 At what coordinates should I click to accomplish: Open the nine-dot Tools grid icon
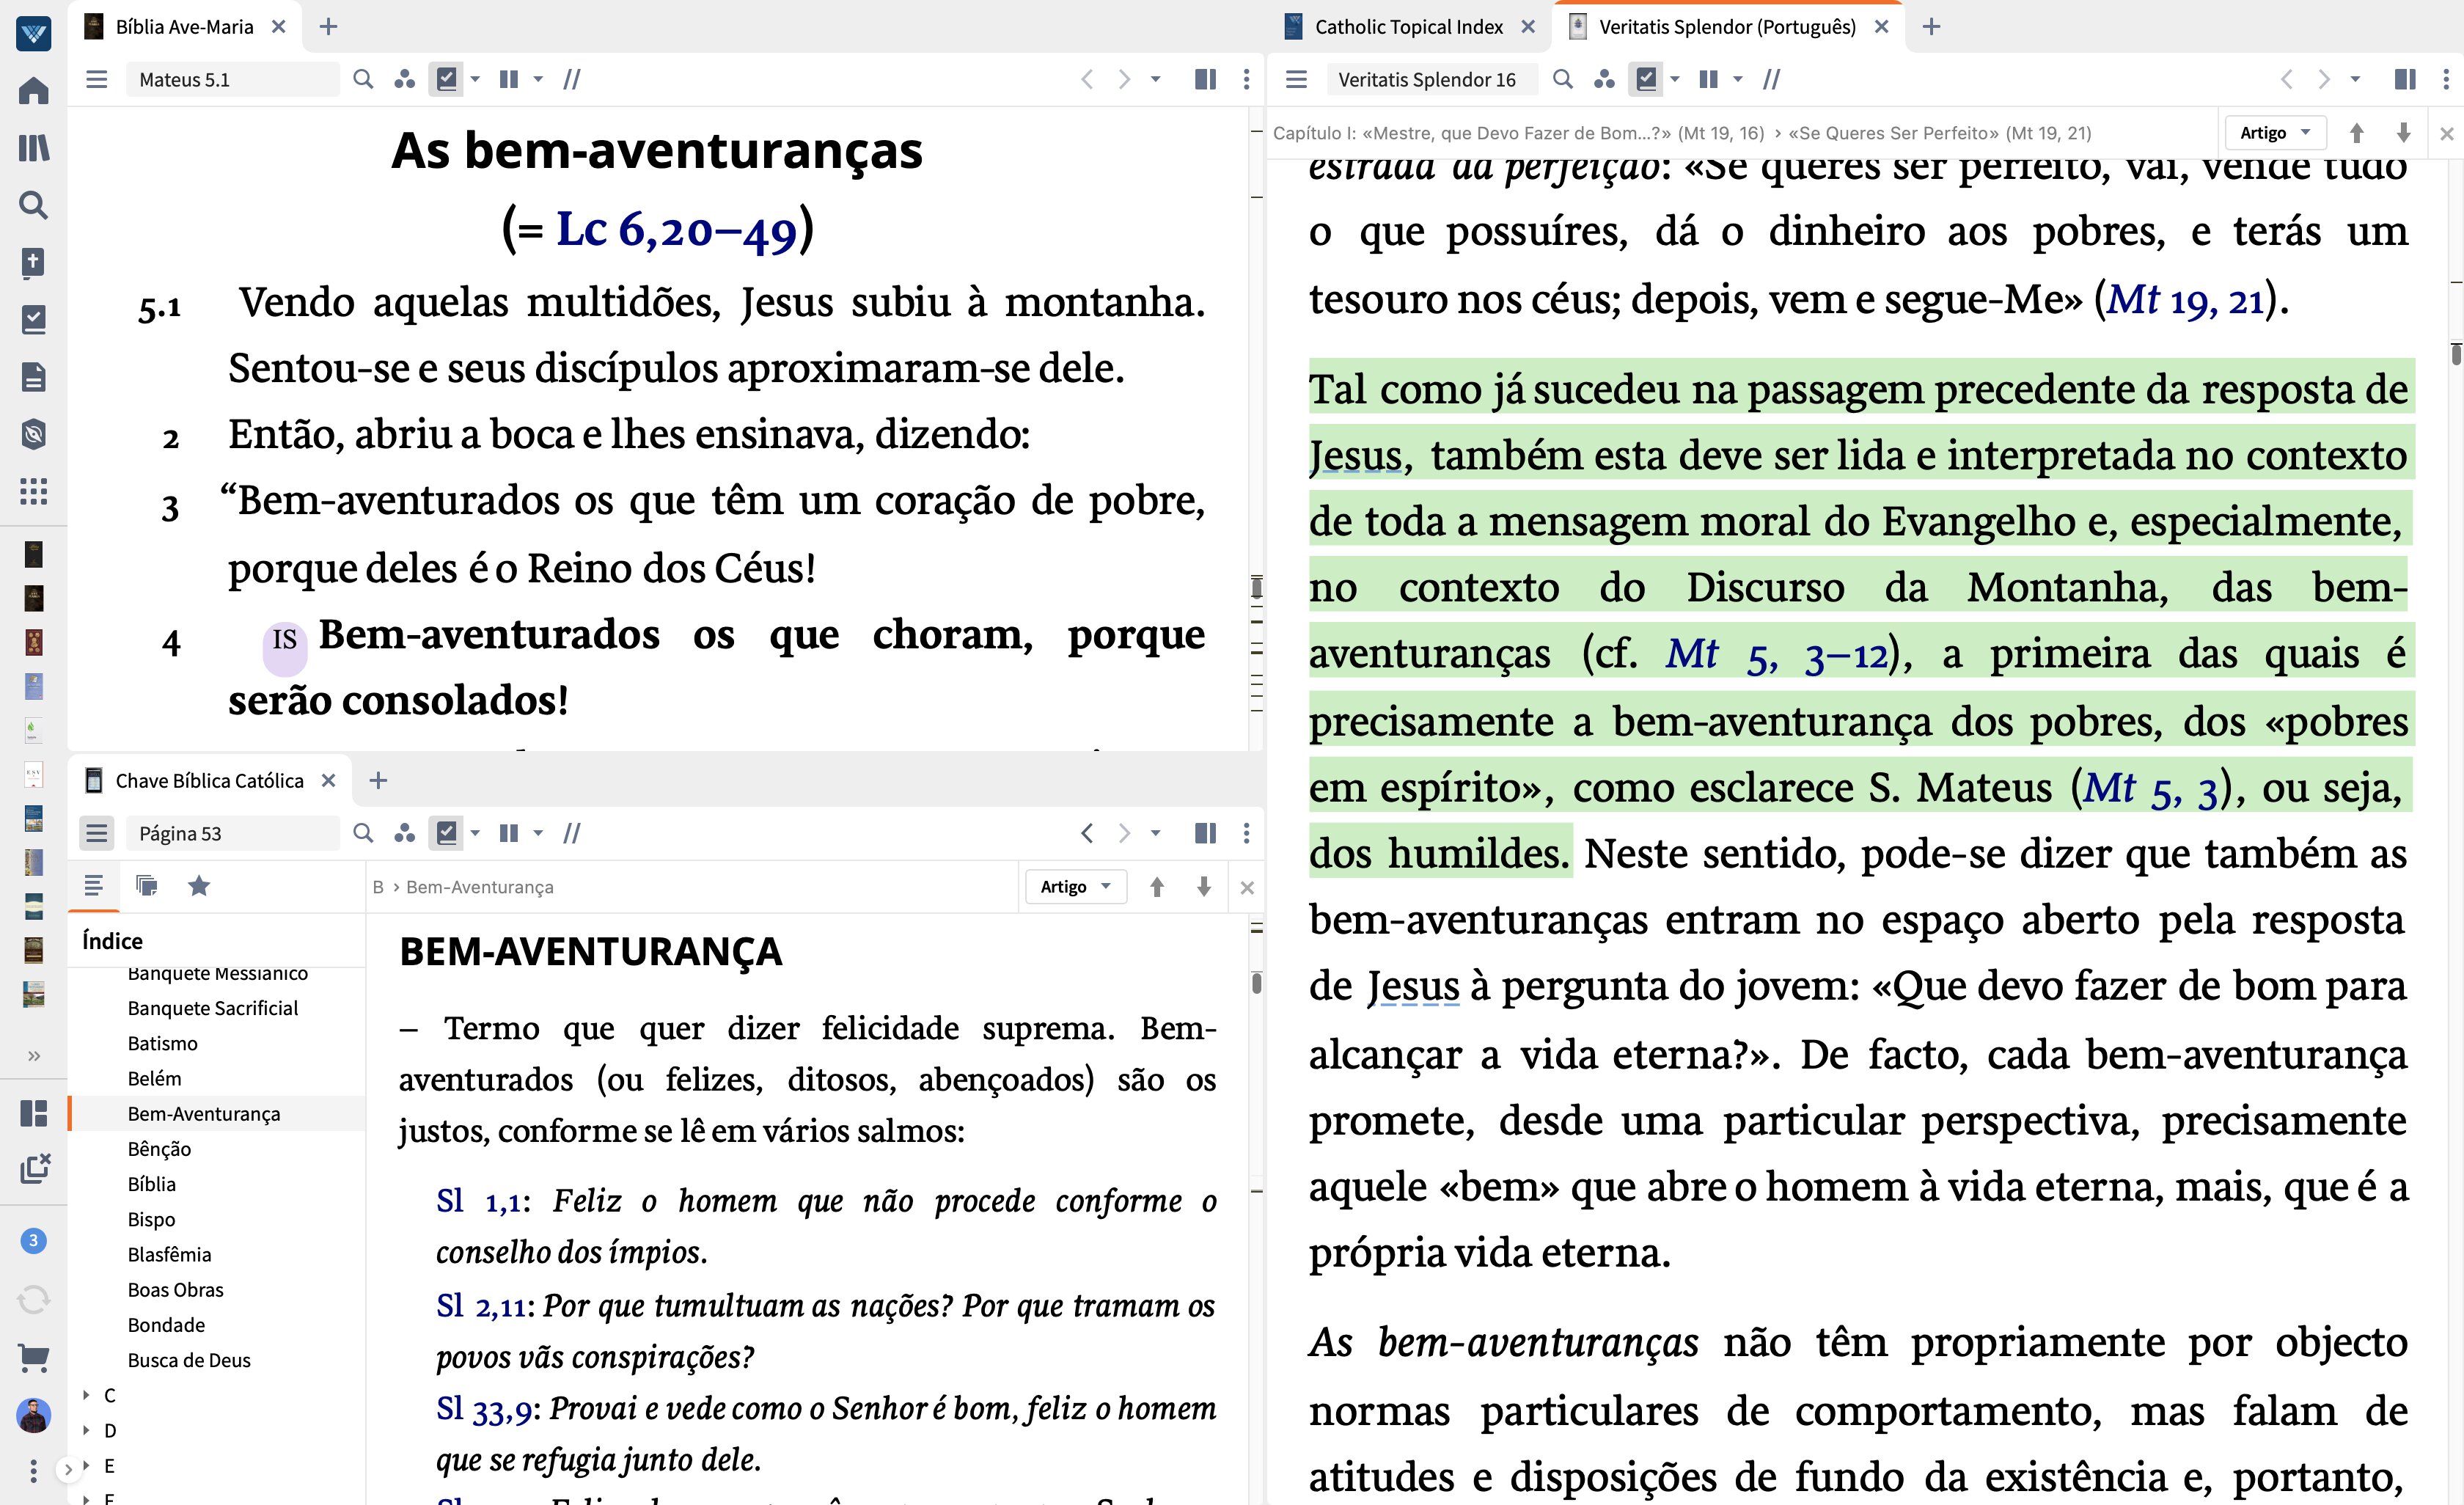(x=33, y=491)
